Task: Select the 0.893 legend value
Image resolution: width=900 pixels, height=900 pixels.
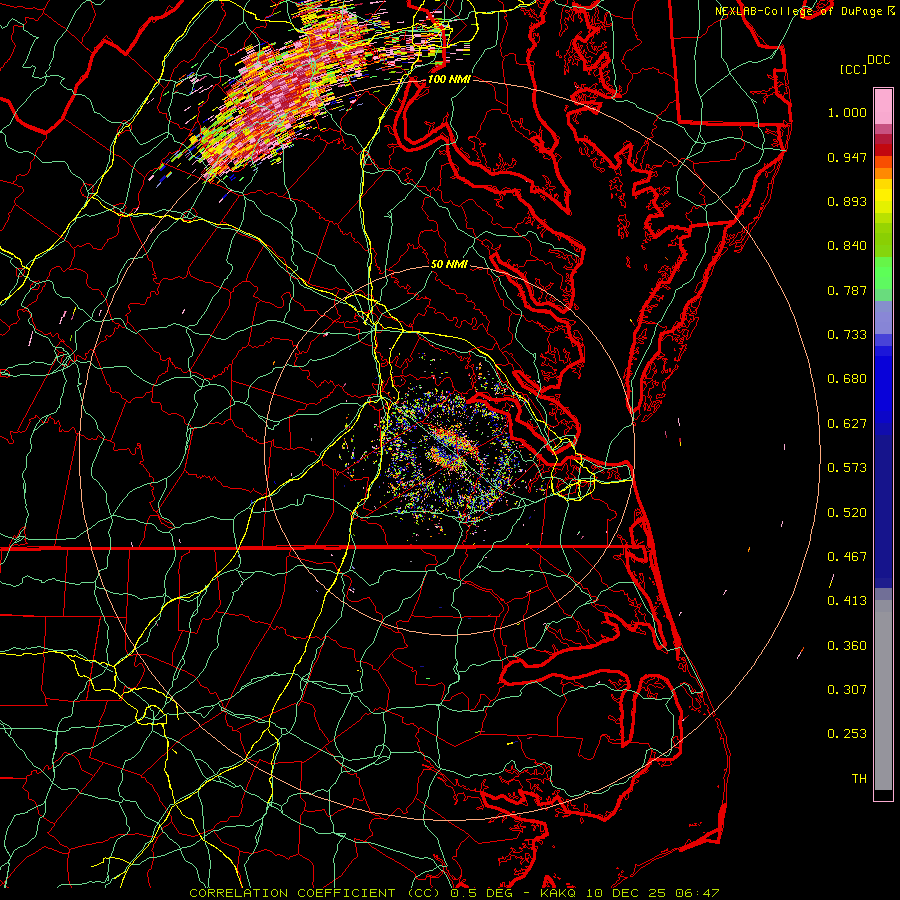Action: pyautogui.click(x=847, y=201)
